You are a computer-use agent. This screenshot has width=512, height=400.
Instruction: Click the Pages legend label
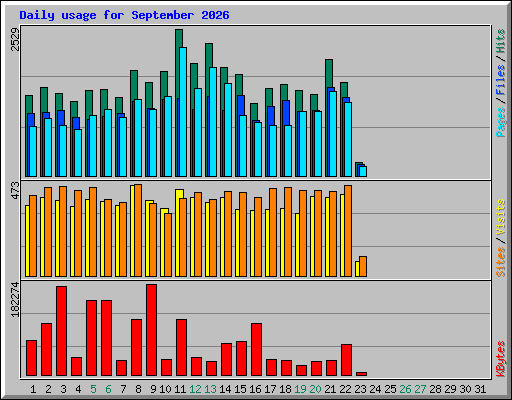(500, 122)
